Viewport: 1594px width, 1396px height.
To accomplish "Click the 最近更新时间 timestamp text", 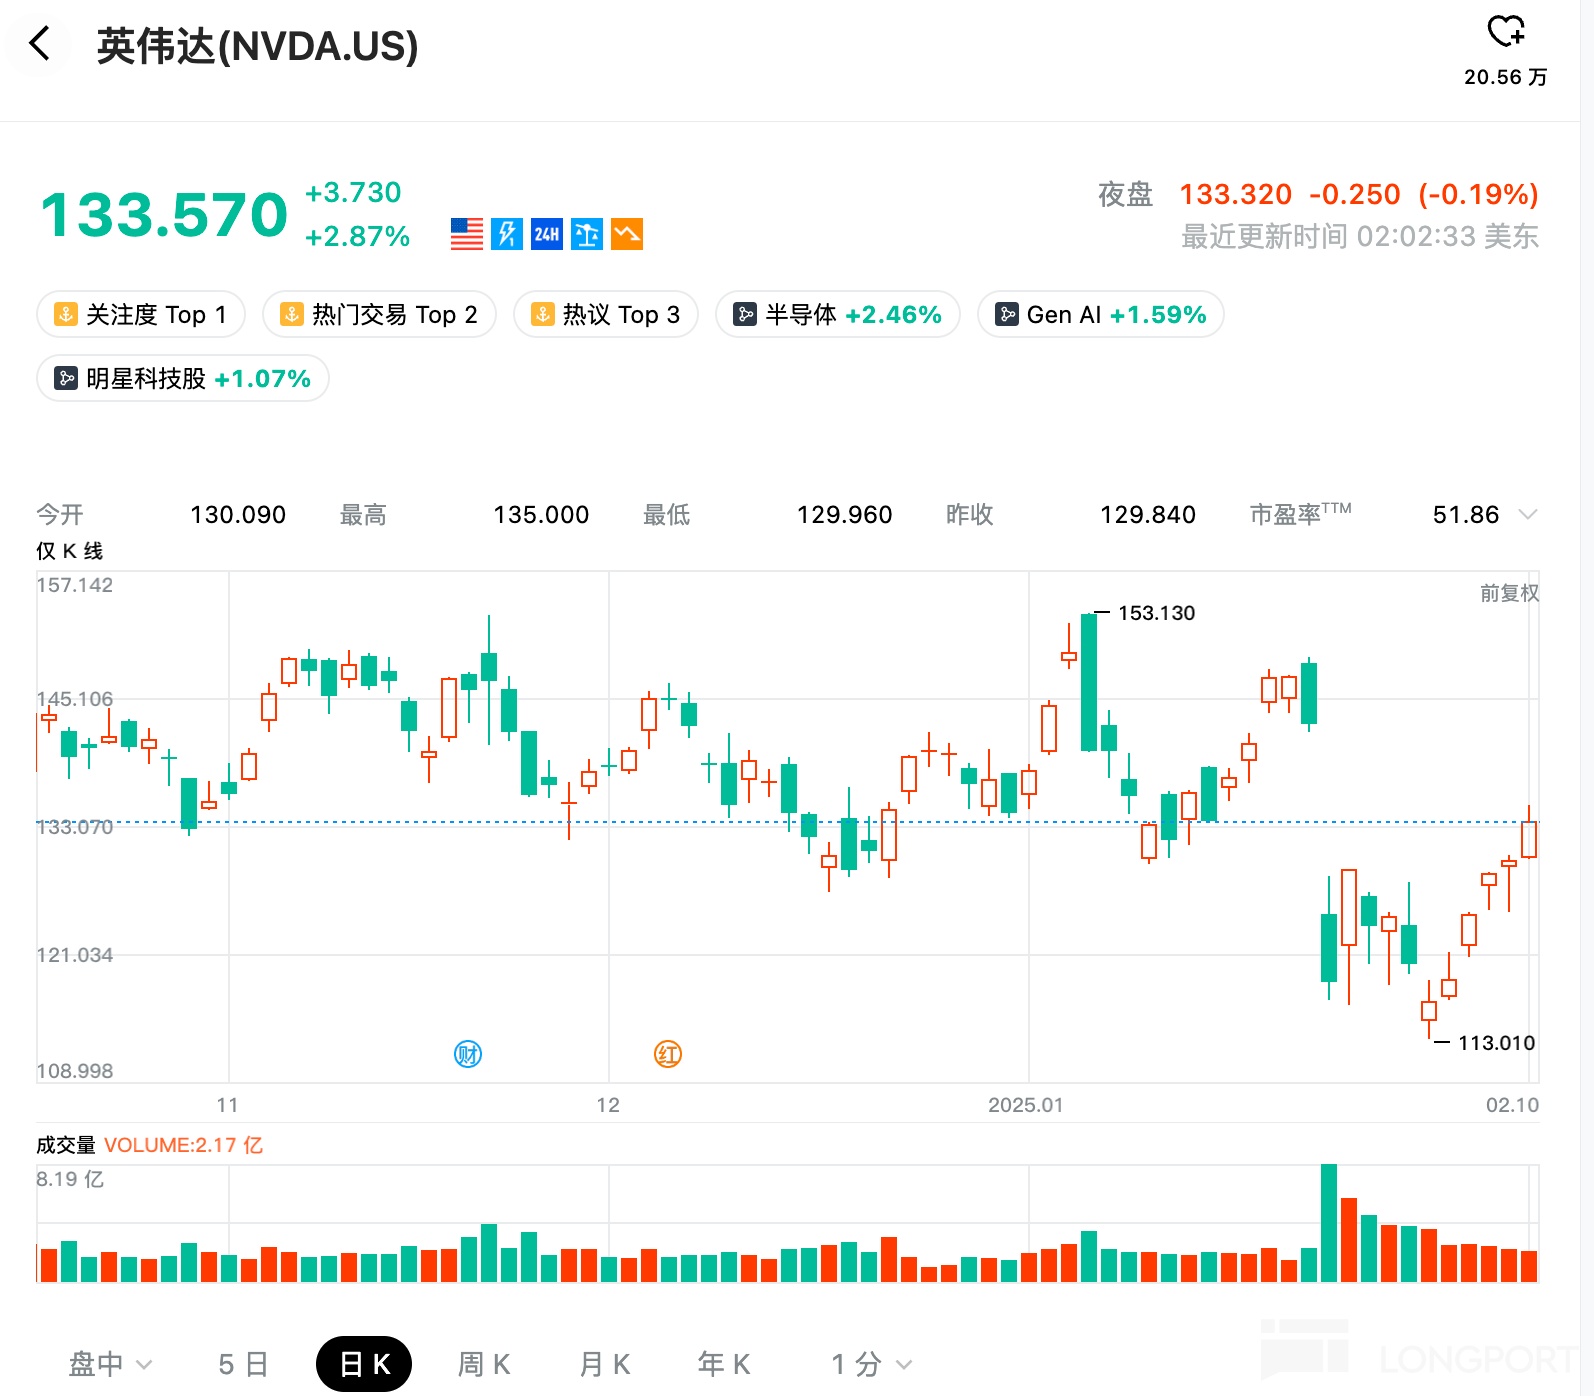I will coord(1360,237).
